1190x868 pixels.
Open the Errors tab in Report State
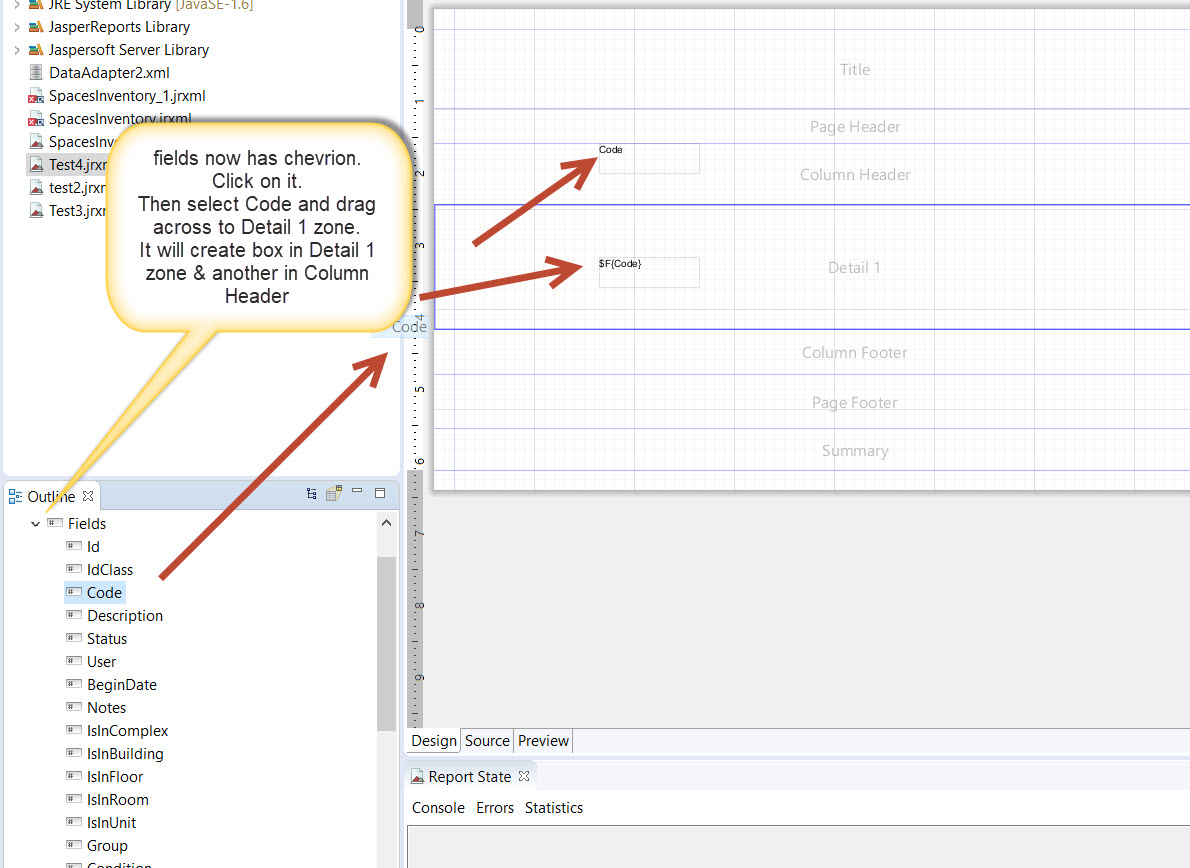pyautogui.click(x=495, y=808)
